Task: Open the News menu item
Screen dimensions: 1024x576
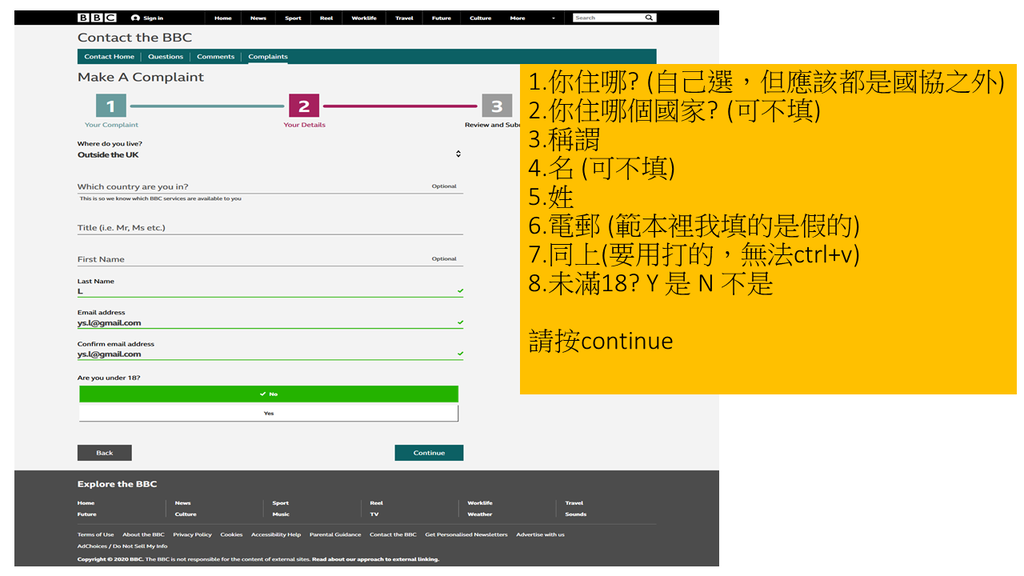Action: tap(258, 18)
